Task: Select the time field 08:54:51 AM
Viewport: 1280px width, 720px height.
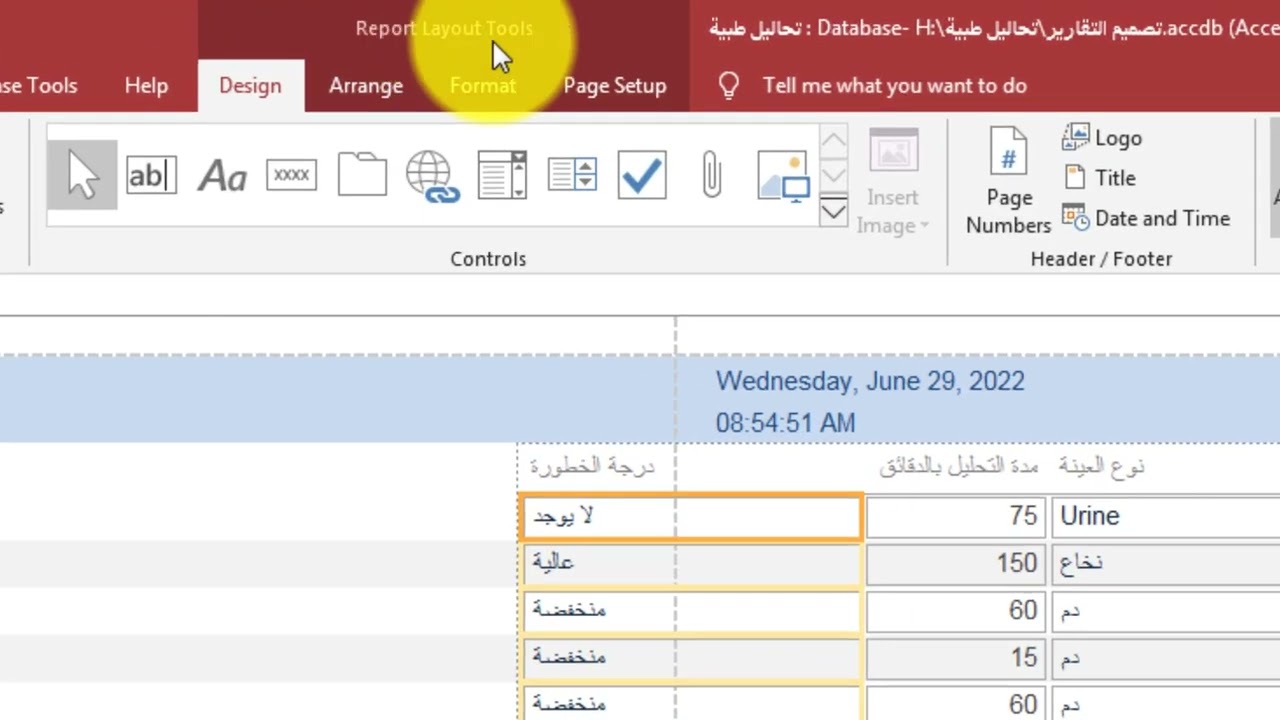Action: click(785, 423)
